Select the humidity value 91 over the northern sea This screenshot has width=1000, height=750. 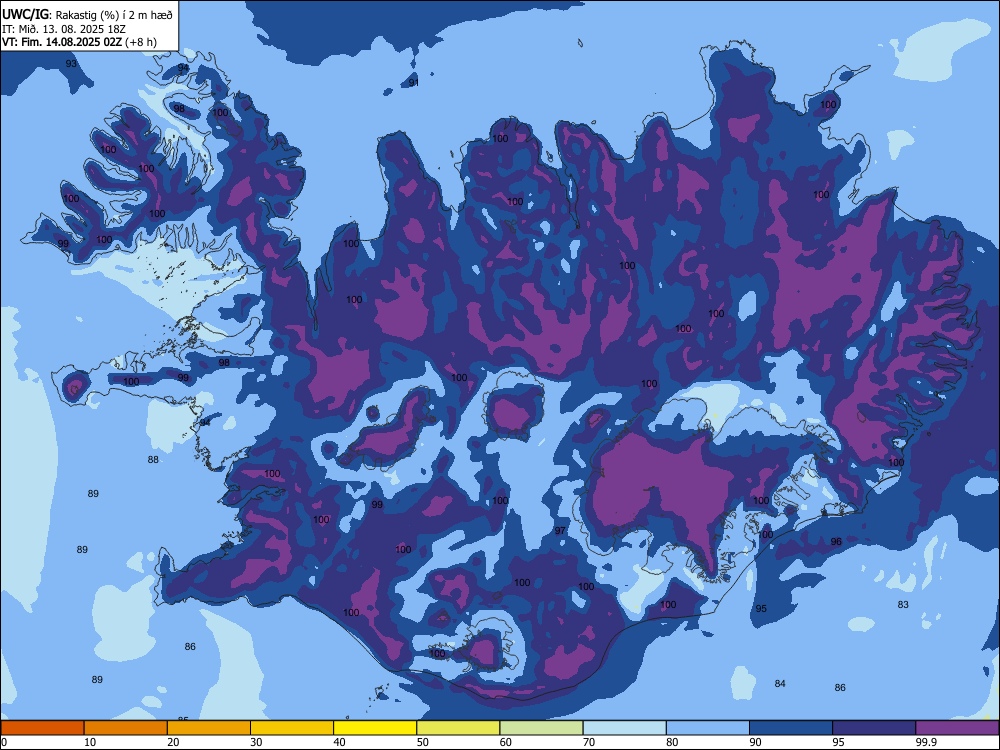(x=414, y=83)
